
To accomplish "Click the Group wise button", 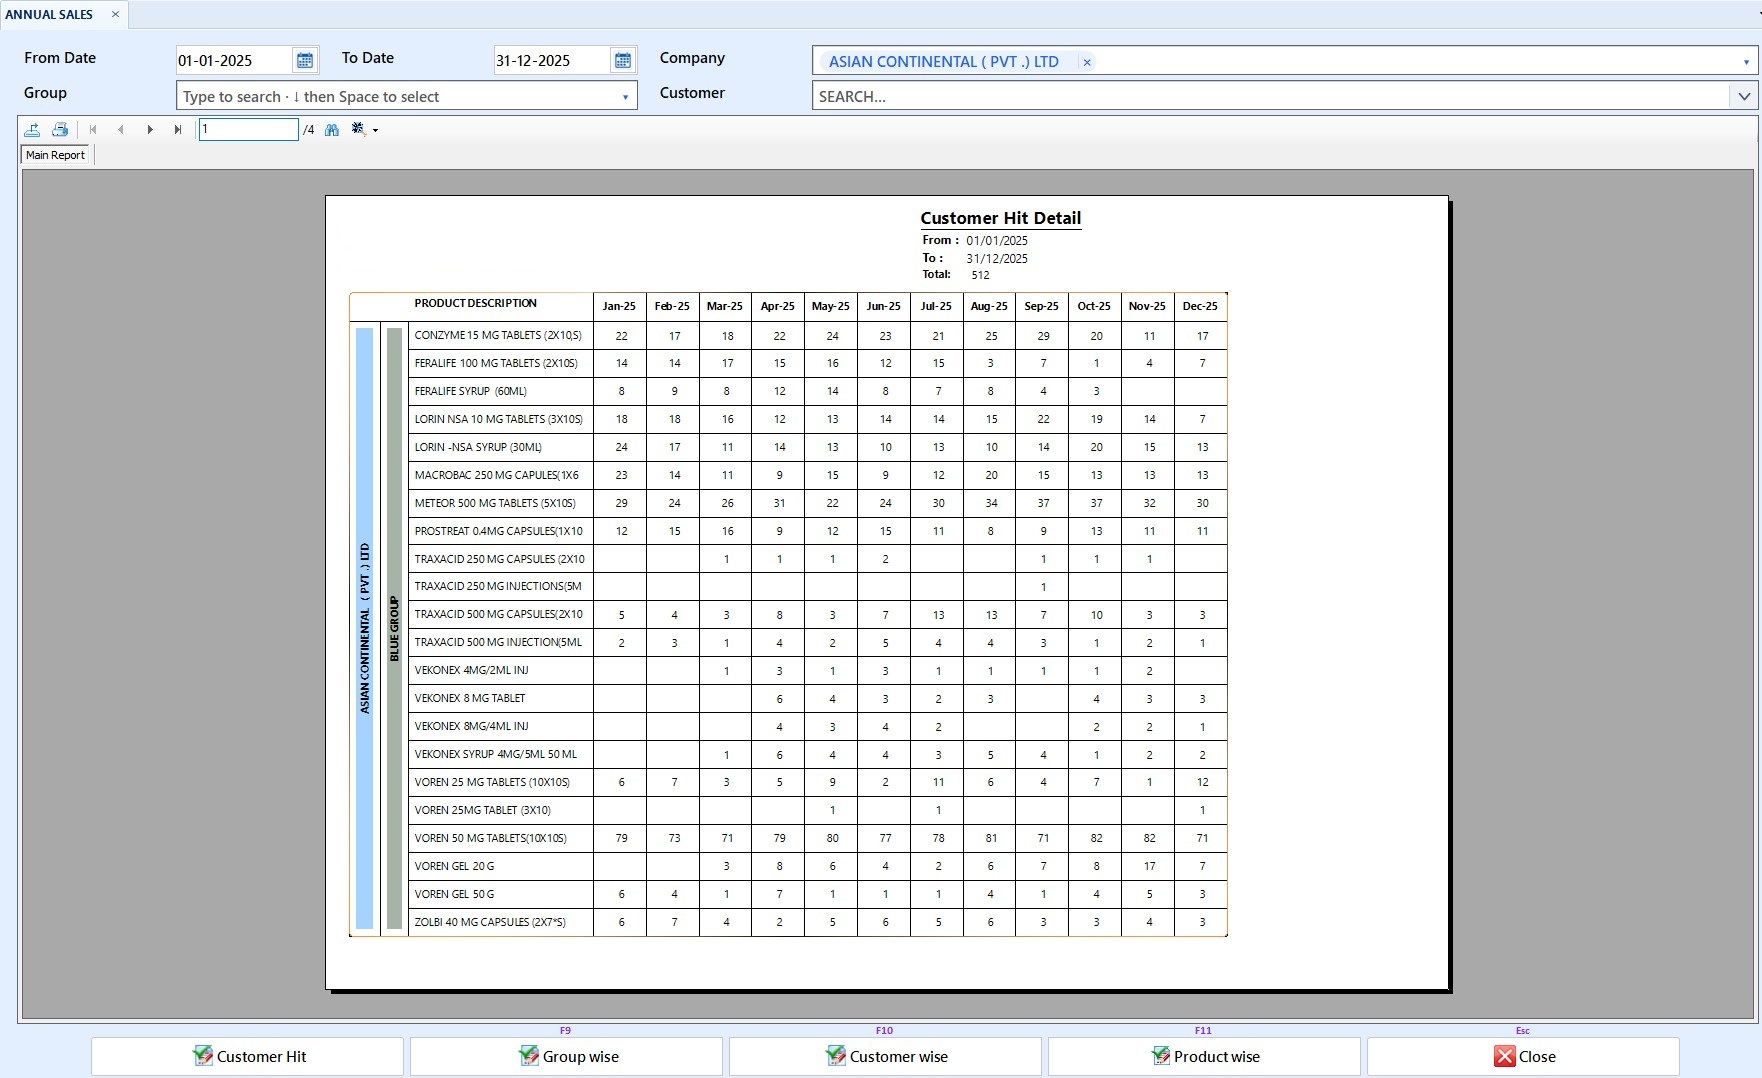I will pos(566,1056).
